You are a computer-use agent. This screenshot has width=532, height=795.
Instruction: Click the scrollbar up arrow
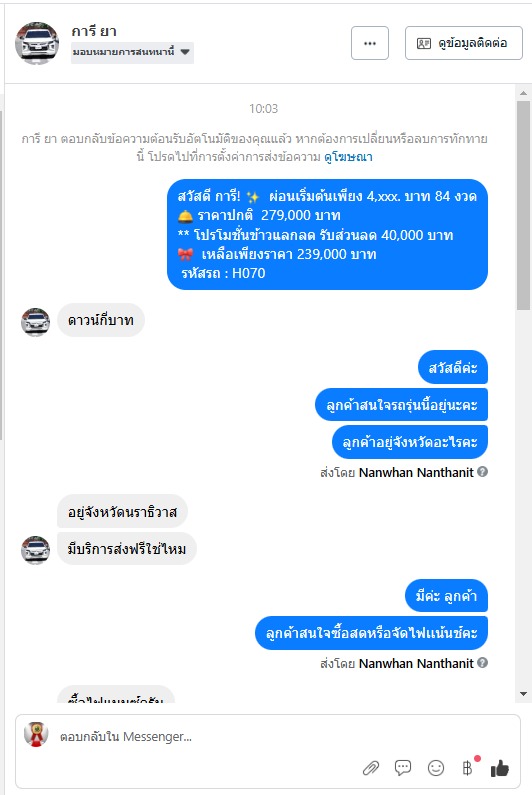tap(523, 93)
